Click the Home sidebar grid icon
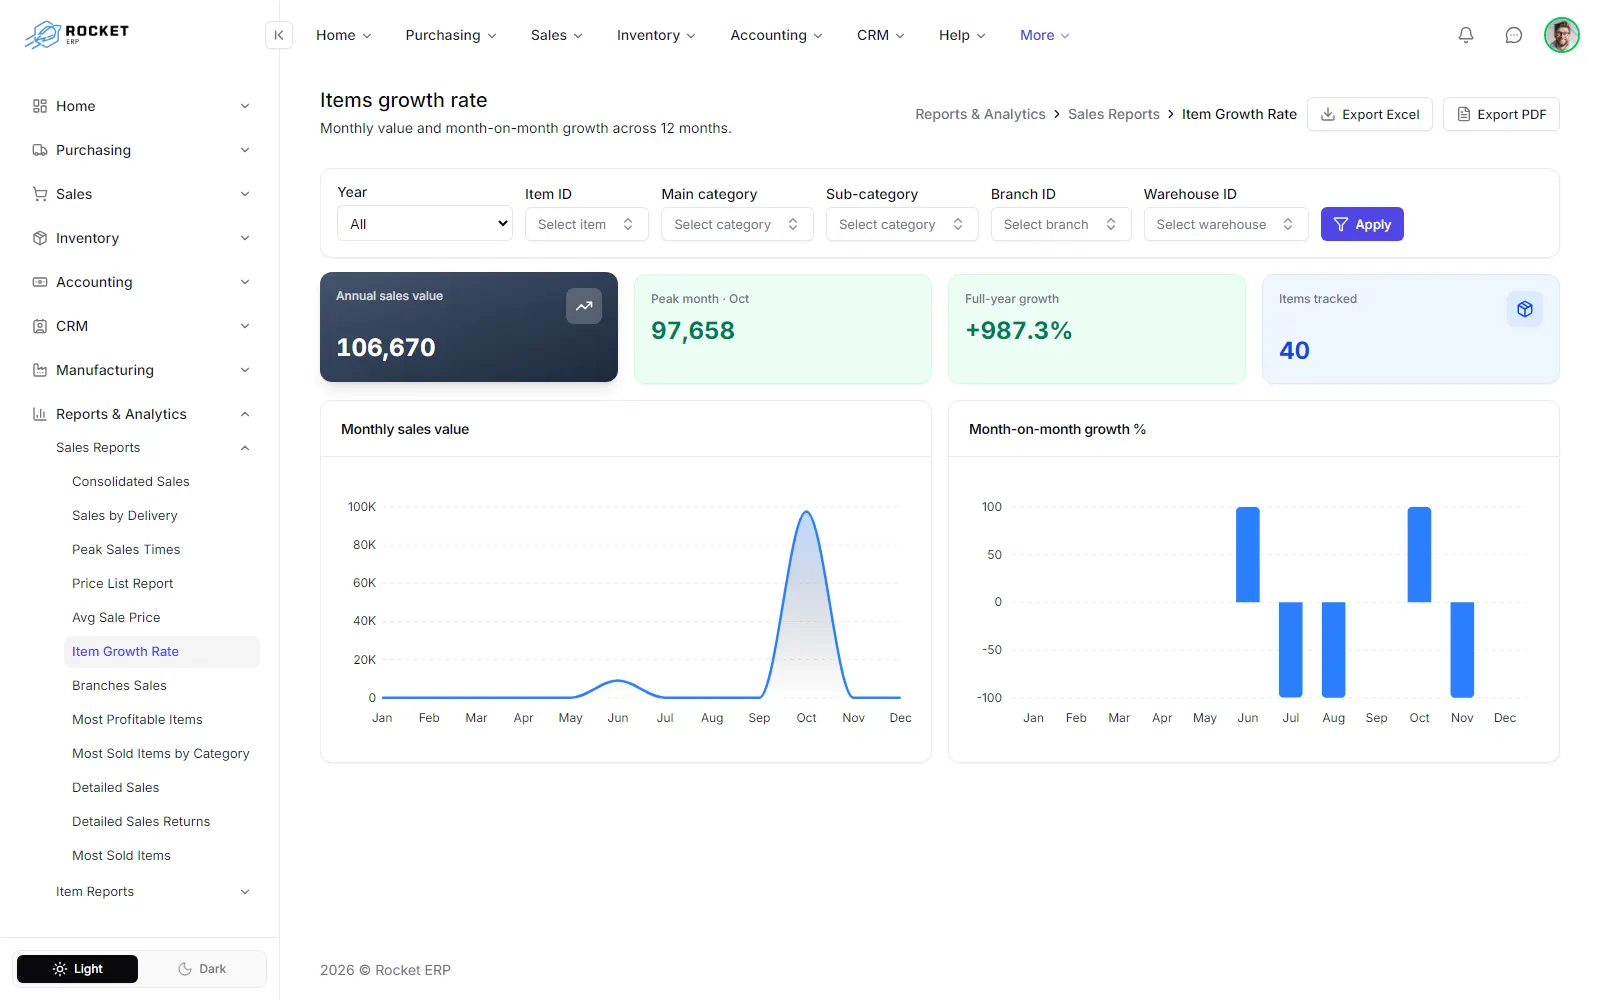 point(40,106)
